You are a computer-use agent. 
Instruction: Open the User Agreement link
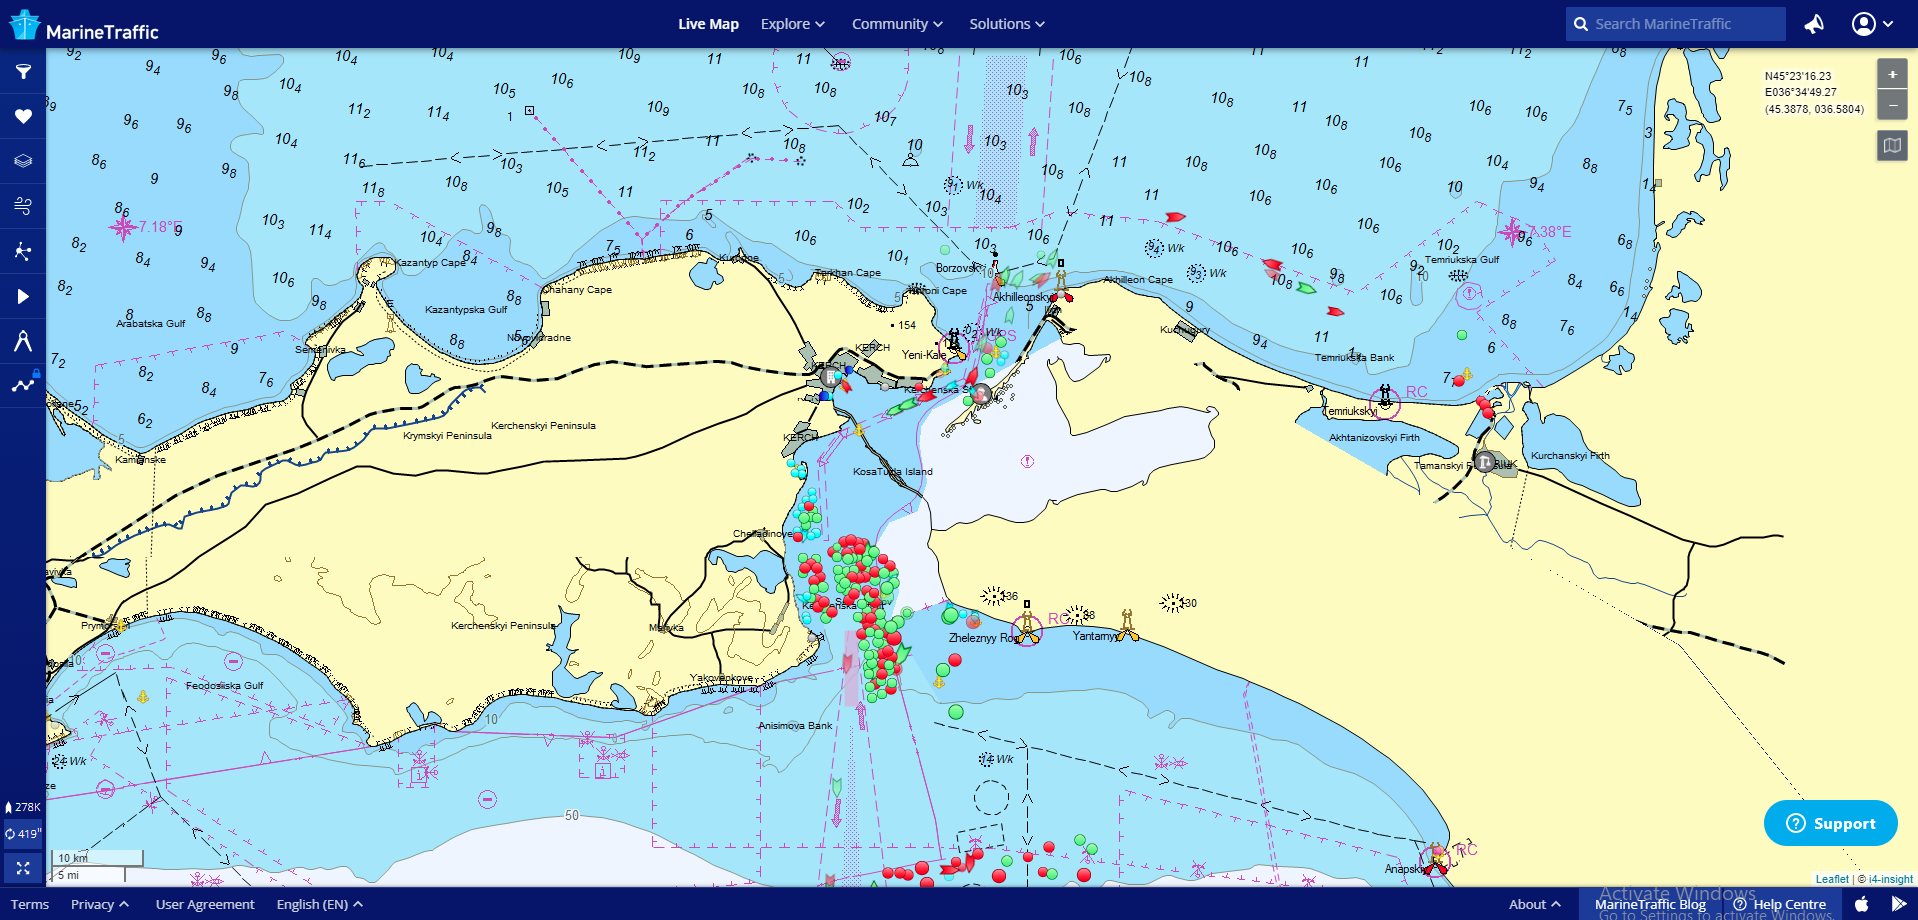[205, 904]
